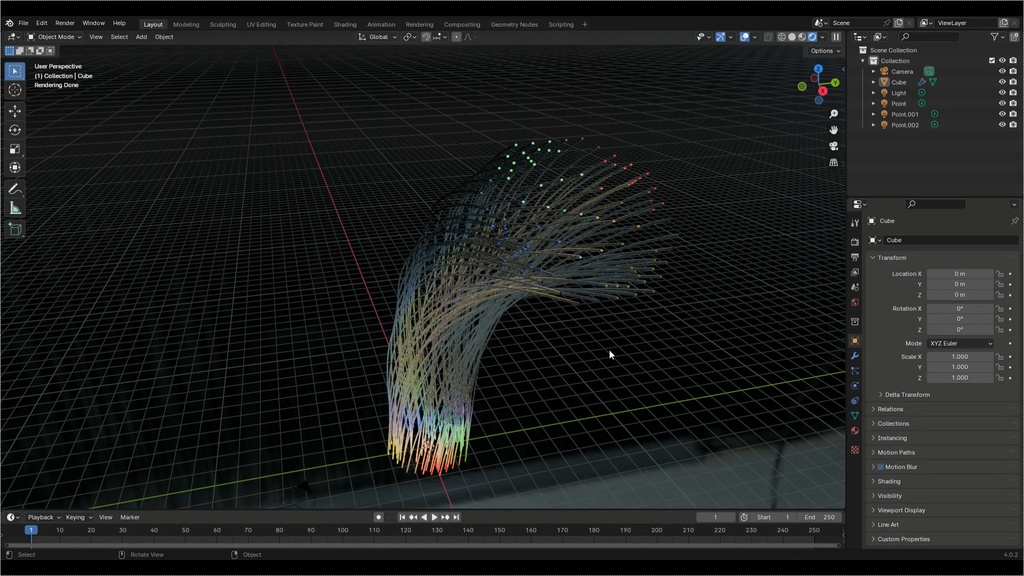Activate the Move tool
Viewport: 1024px width, 576px height.
pos(14,111)
